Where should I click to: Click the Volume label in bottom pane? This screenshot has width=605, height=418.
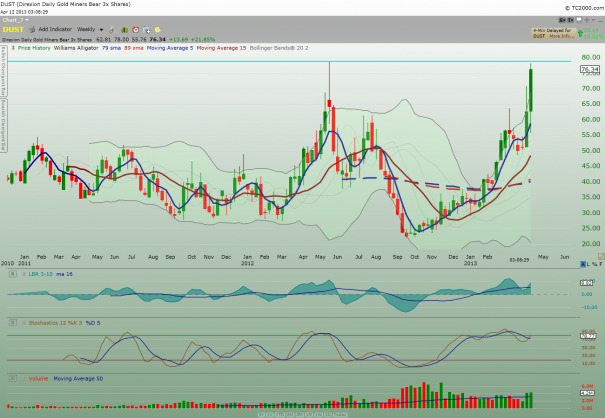(x=38, y=379)
